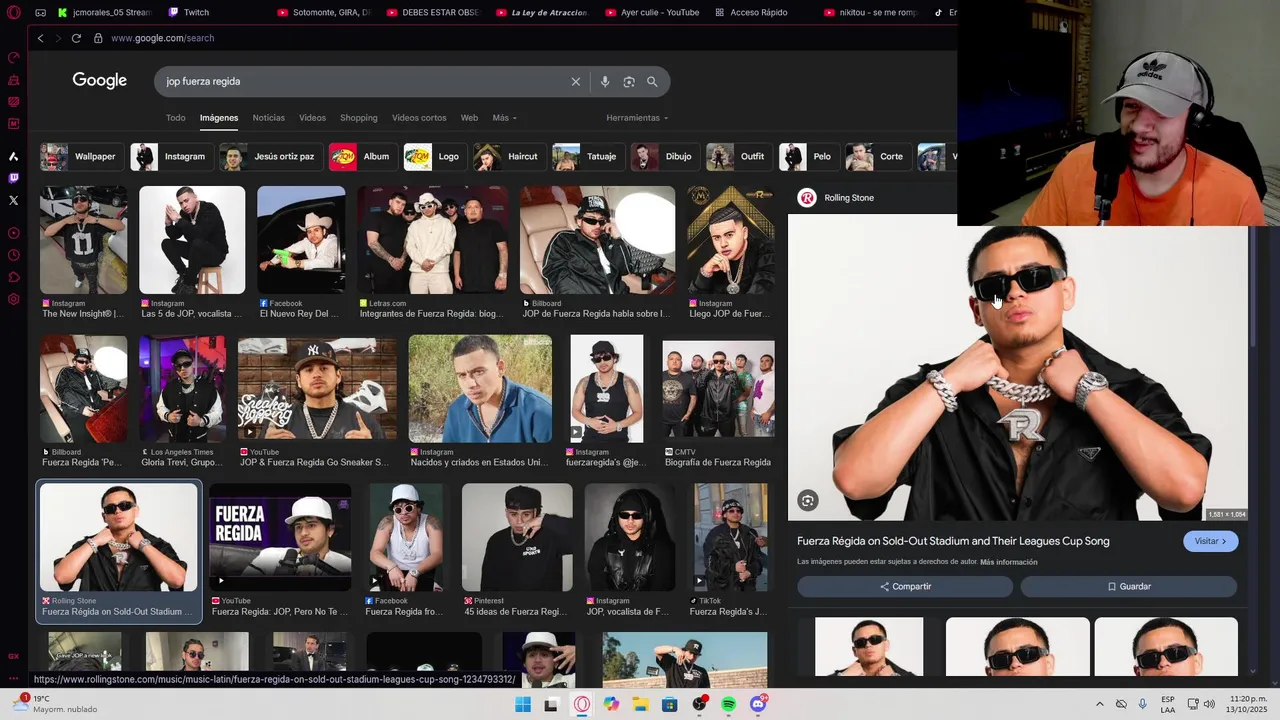Open Copilot icon in the taskbar
Screen dimensions: 1280x720
(x=611, y=704)
